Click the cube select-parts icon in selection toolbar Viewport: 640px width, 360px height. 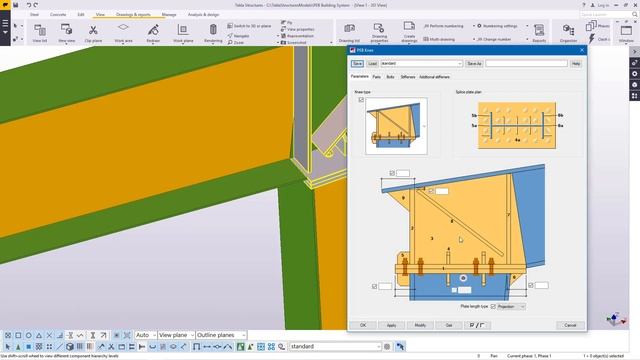point(70,347)
